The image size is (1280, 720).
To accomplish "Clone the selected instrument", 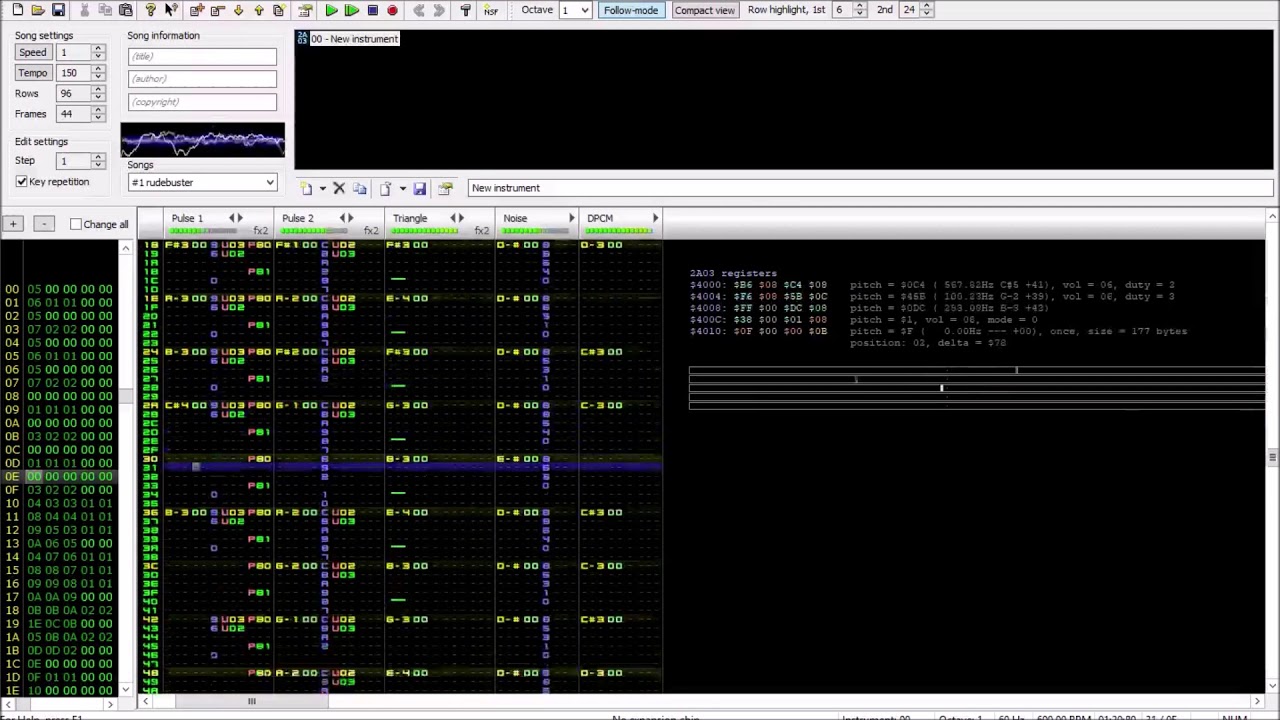I will coord(360,188).
